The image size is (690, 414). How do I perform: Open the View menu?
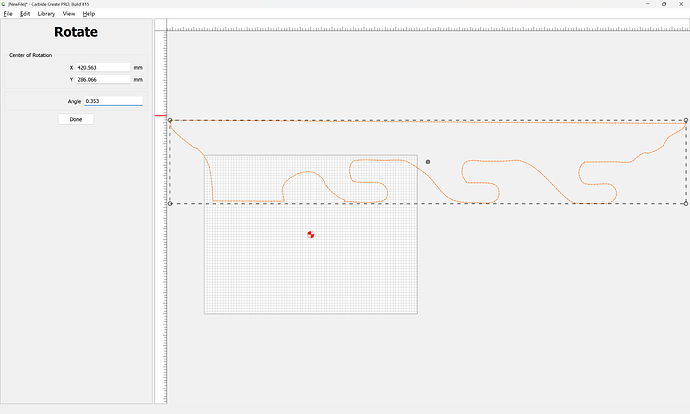point(69,14)
